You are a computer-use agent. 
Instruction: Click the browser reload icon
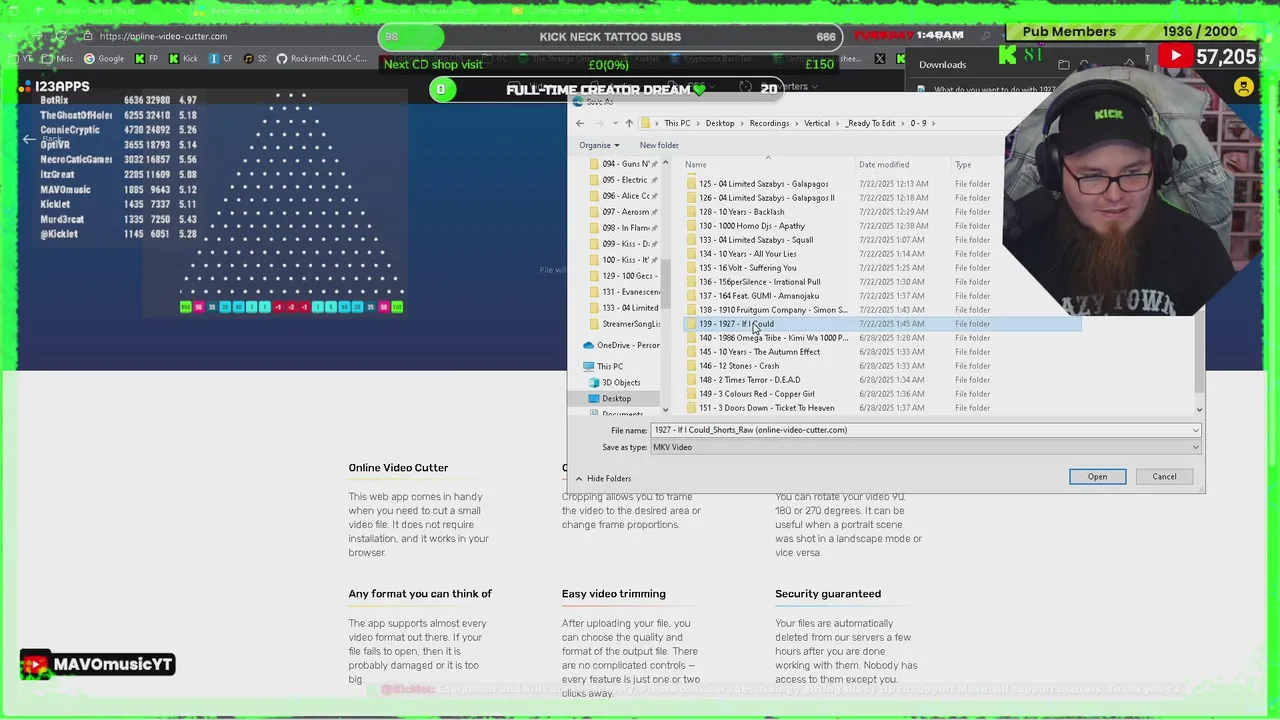point(60,36)
